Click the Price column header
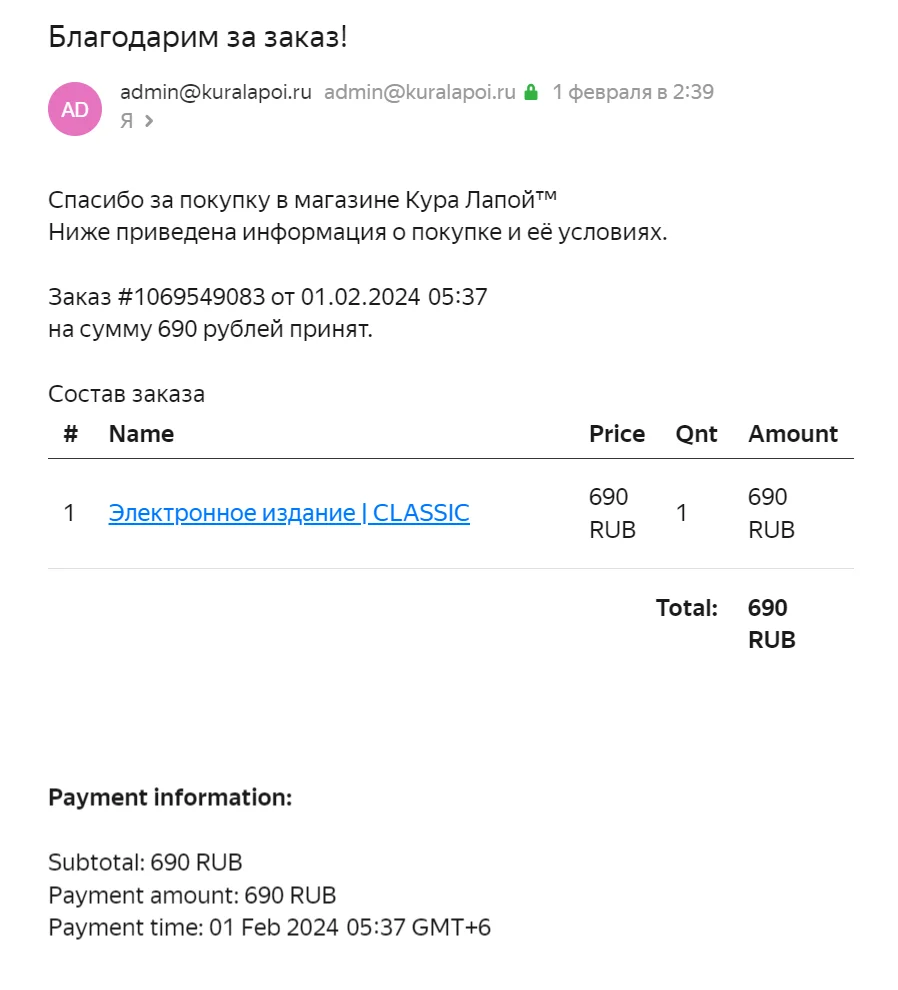The image size is (898, 990). coord(617,434)
